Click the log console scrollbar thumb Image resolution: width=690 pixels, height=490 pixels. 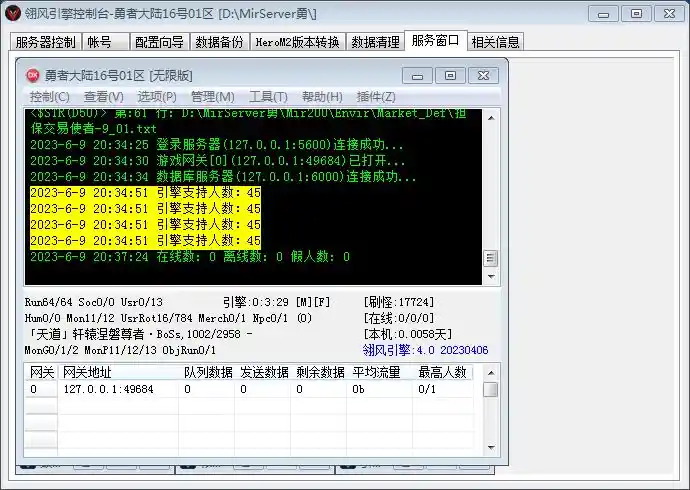coord(491,258)
